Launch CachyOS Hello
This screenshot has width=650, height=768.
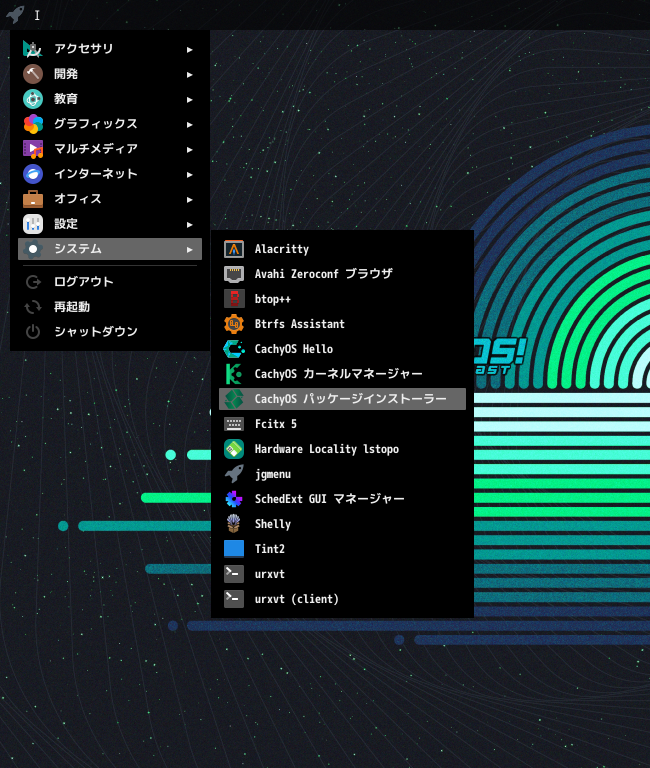coord(342,349)
